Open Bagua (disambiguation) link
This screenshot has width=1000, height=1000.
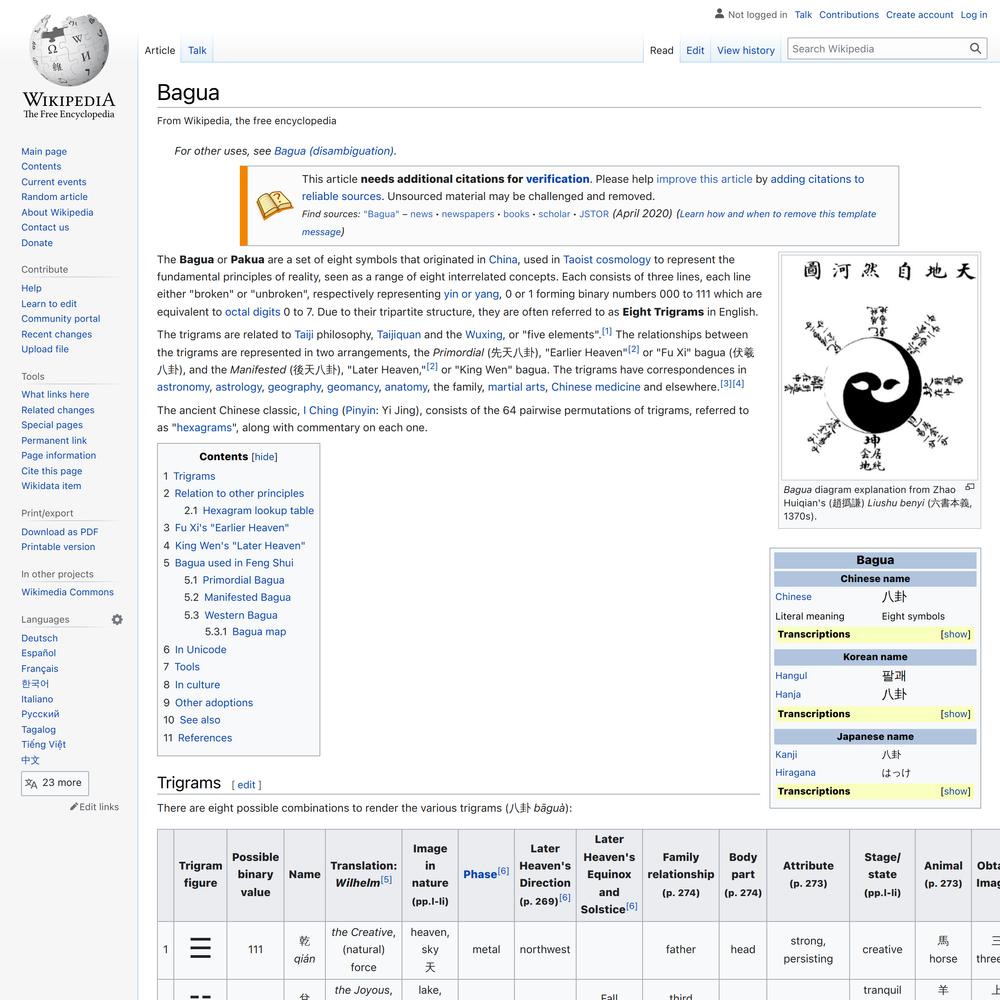tap(335, 151)
